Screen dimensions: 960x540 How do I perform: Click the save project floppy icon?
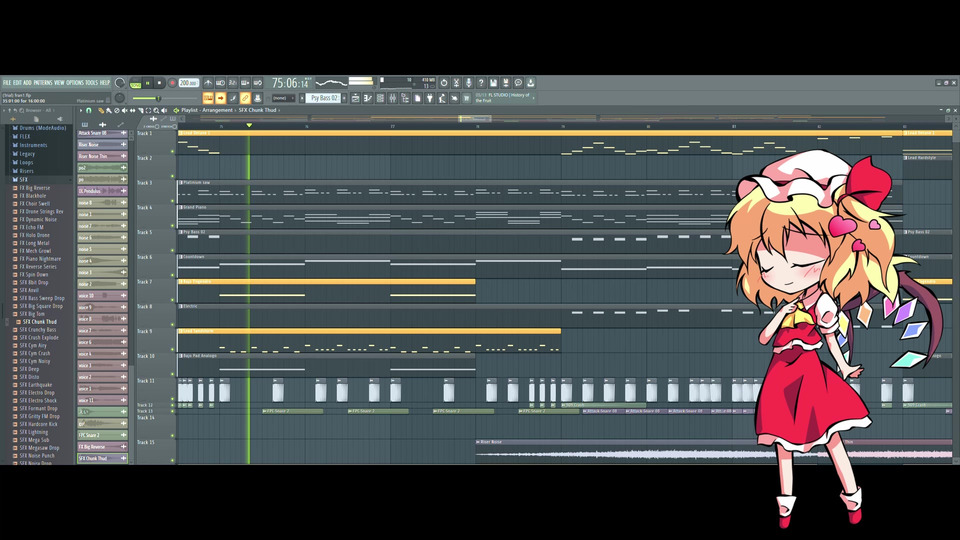tap(493, 83)
